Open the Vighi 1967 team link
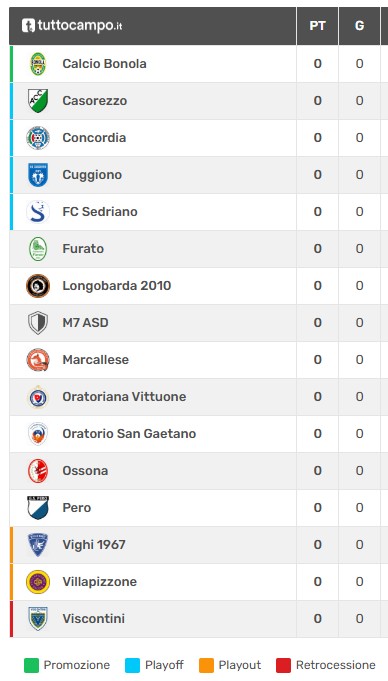 pyautogui.click(x=94, y=545)
